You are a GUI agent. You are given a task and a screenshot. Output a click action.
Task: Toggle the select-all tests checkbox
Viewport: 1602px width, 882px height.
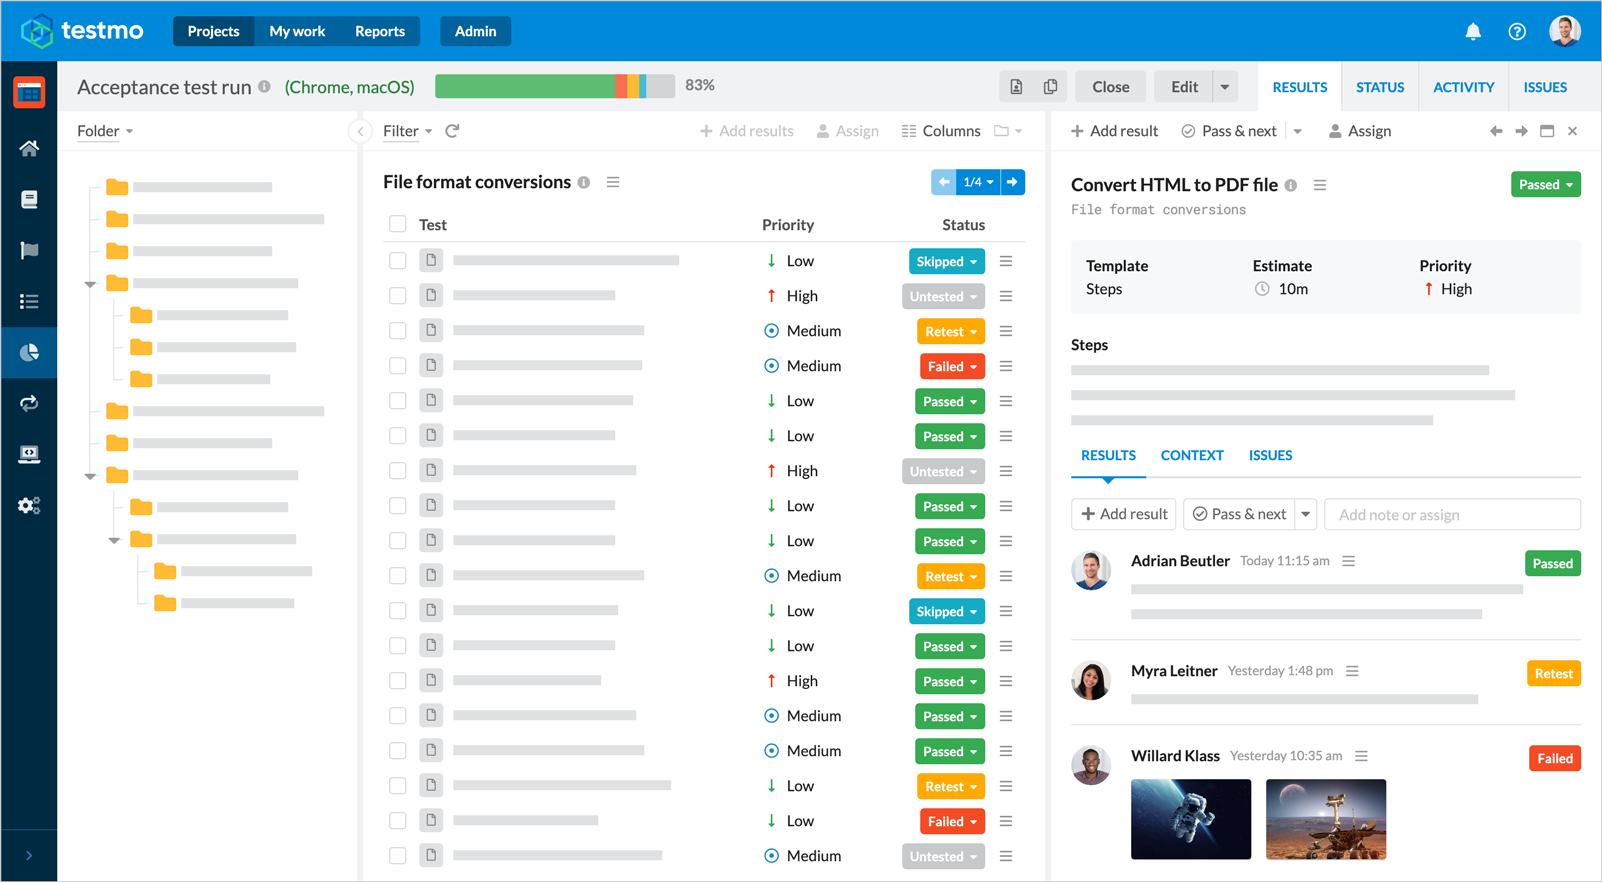pos(398,224)
